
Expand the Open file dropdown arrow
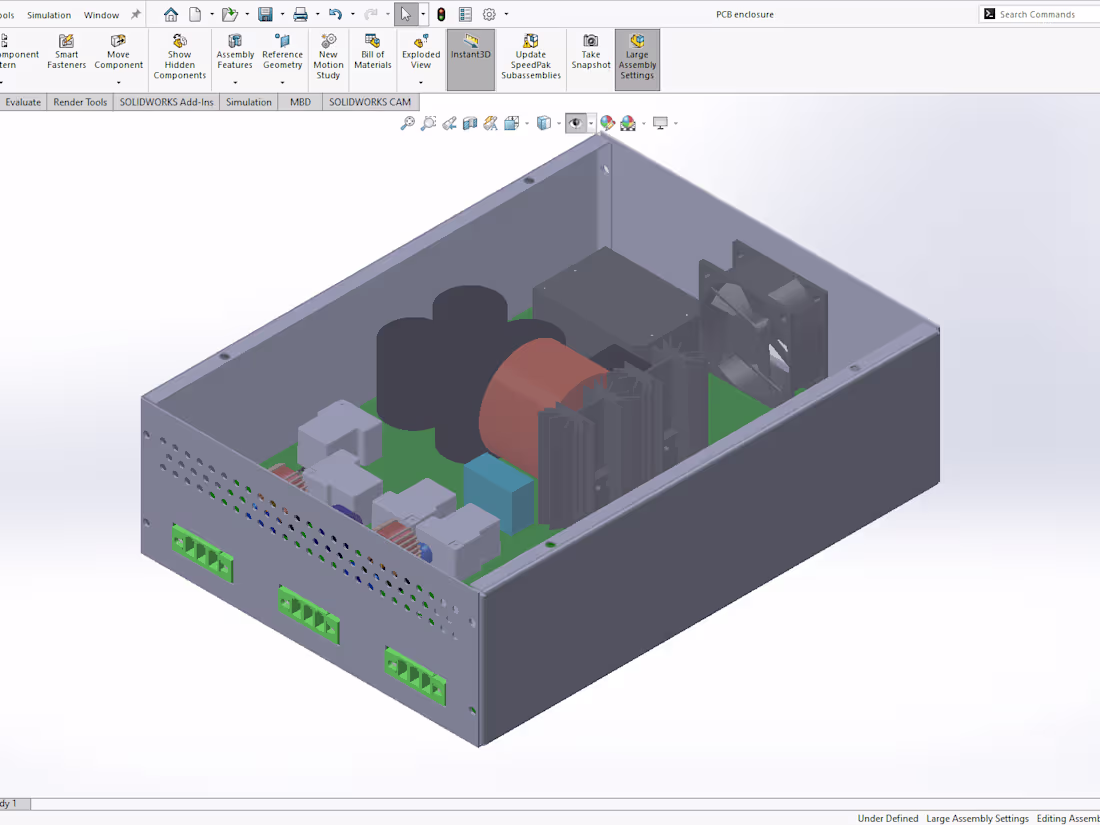[x=247, y=14]
